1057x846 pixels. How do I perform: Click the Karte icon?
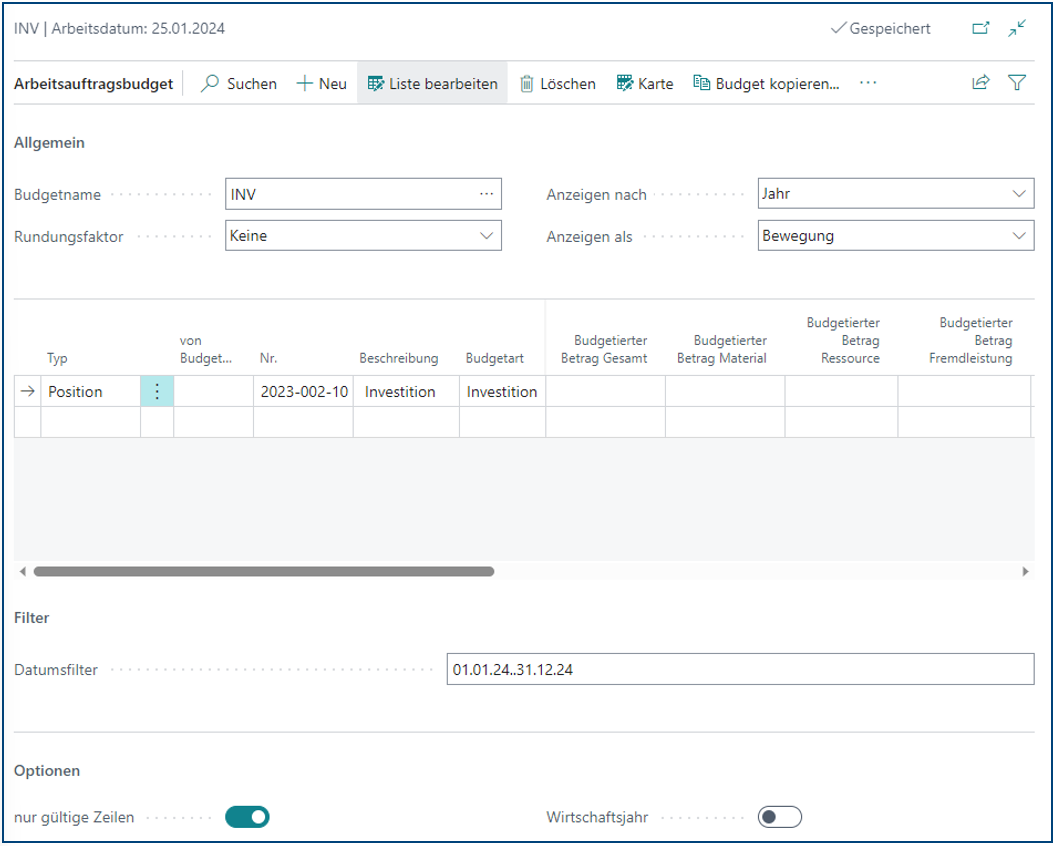pyautogui.click(x=625, y=83)
